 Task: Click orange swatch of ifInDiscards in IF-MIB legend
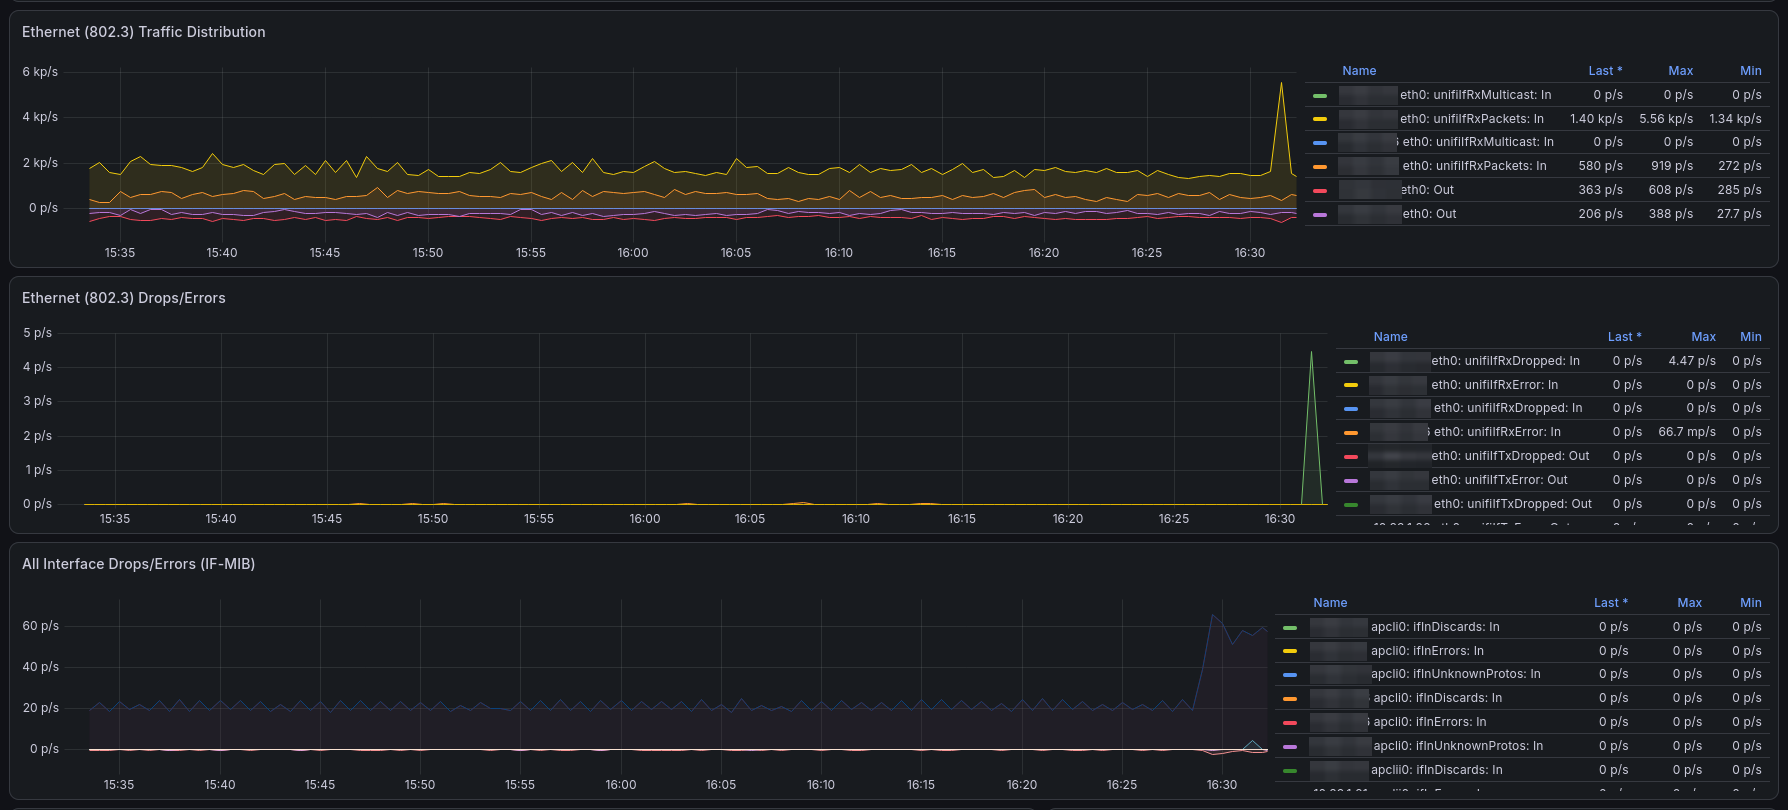click(1290, 699)
